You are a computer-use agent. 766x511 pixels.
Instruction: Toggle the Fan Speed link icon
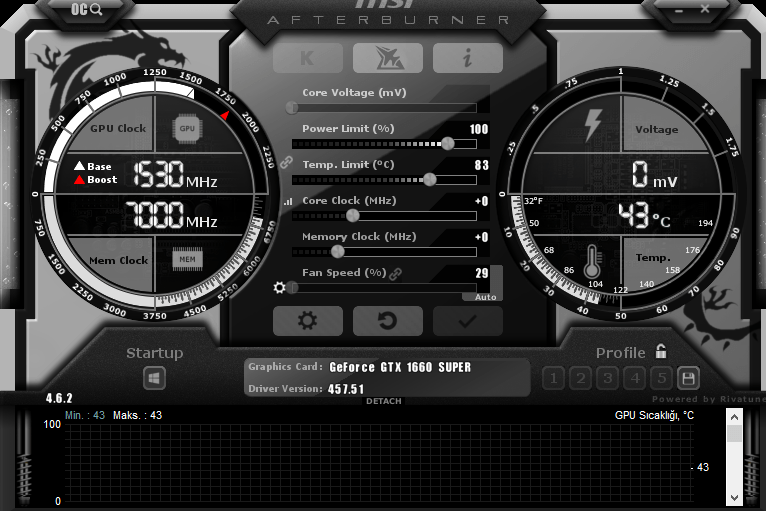tap(395, 274)
